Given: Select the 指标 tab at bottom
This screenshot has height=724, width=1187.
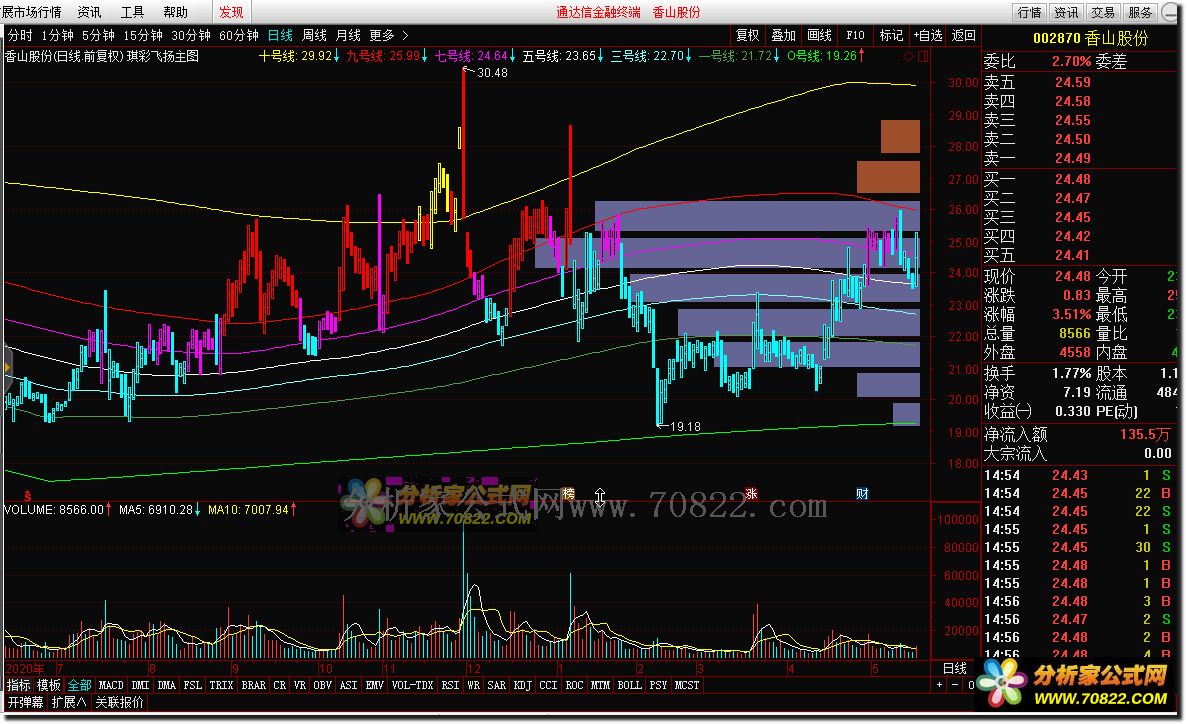Looking at the screenshot, I should [19, 685].
